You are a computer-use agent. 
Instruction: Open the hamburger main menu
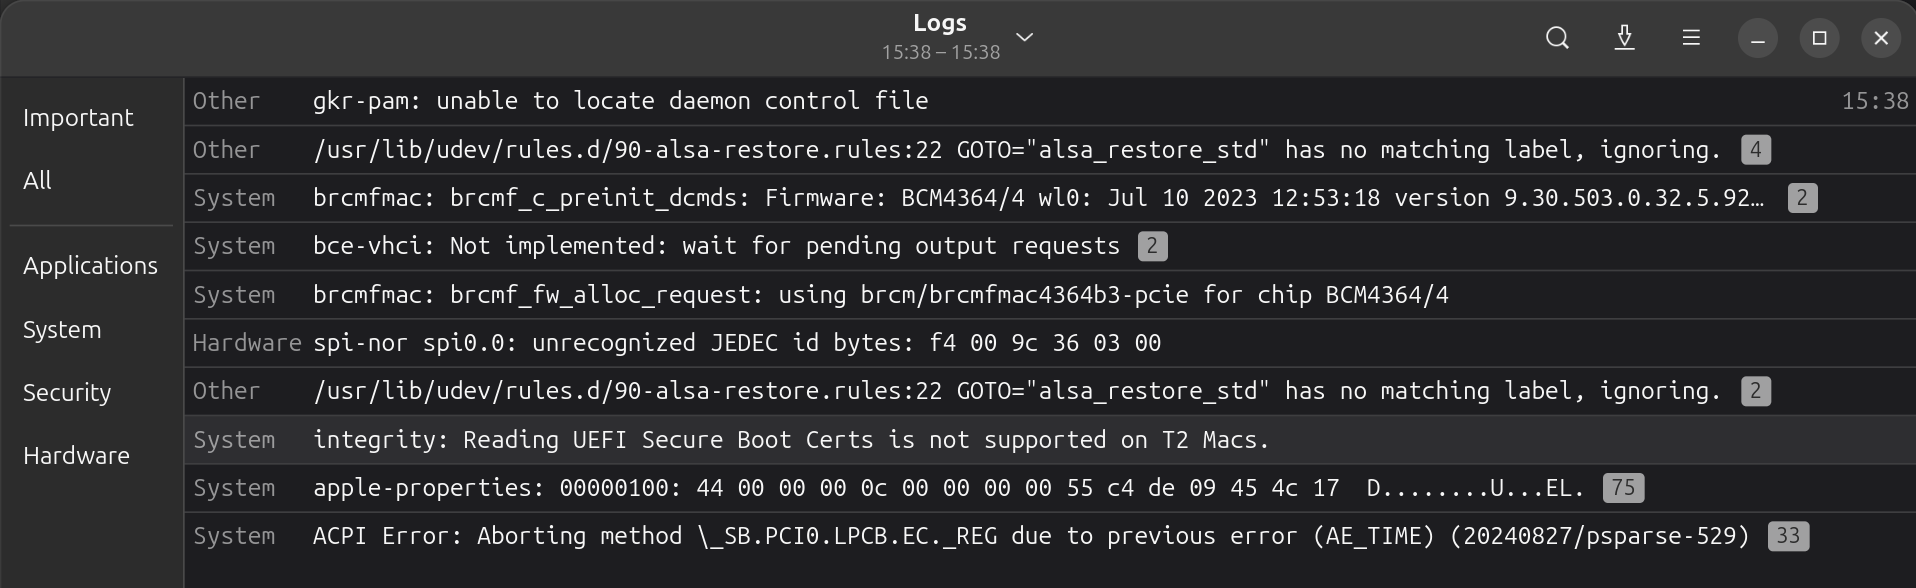(1691, 38)
